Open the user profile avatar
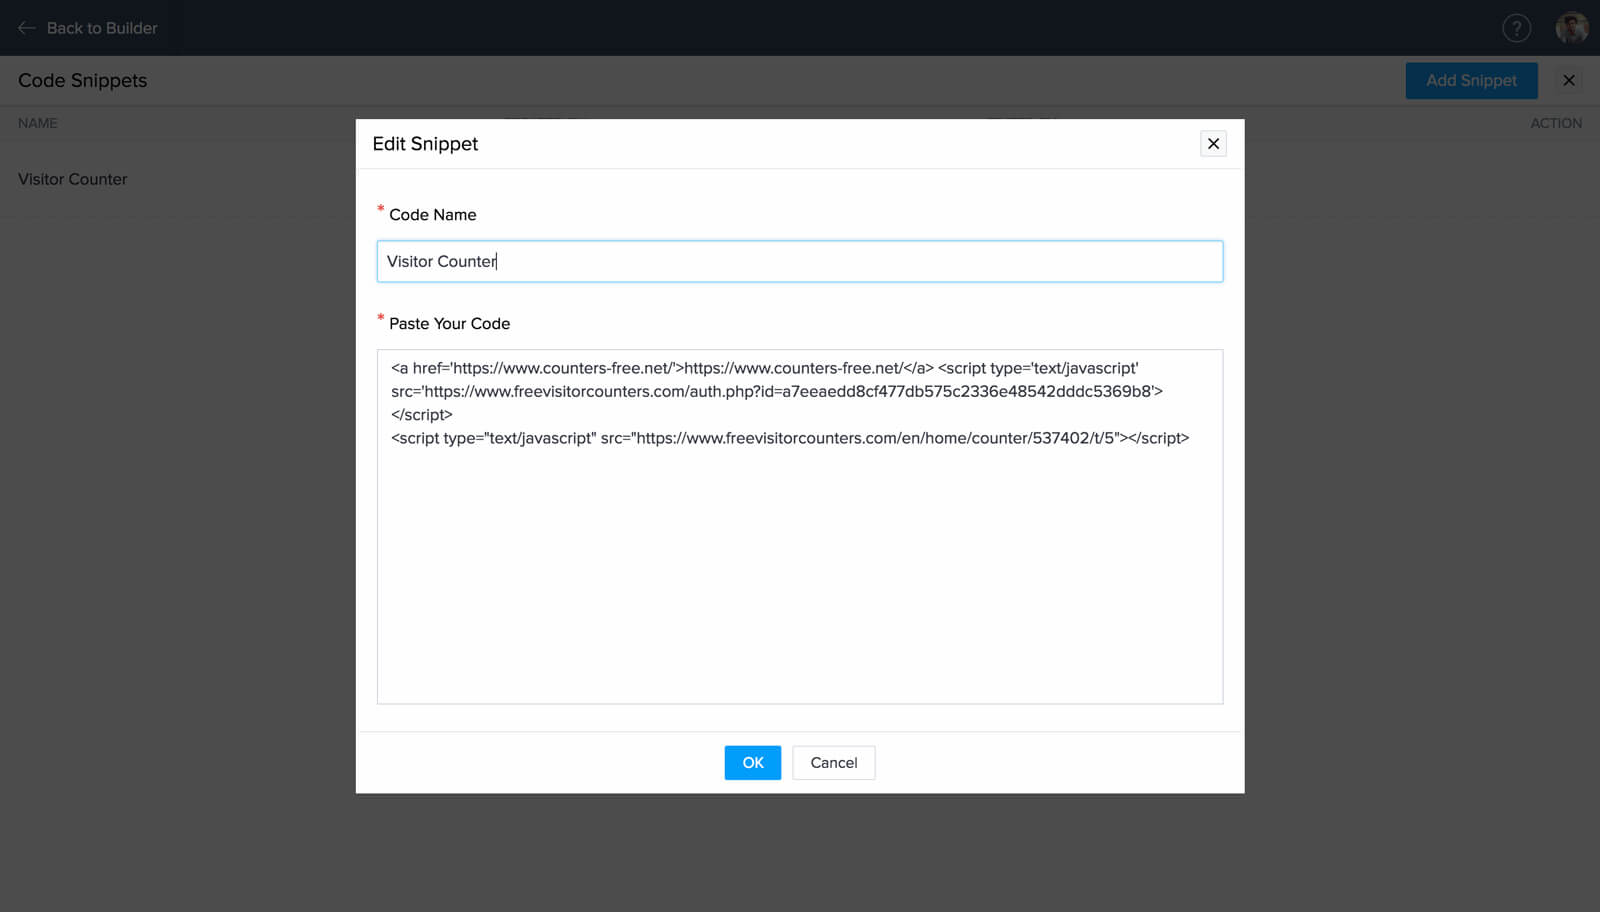Image resolution: width=1600 pixels, height=912 pixels. [x=1571, y=28]
